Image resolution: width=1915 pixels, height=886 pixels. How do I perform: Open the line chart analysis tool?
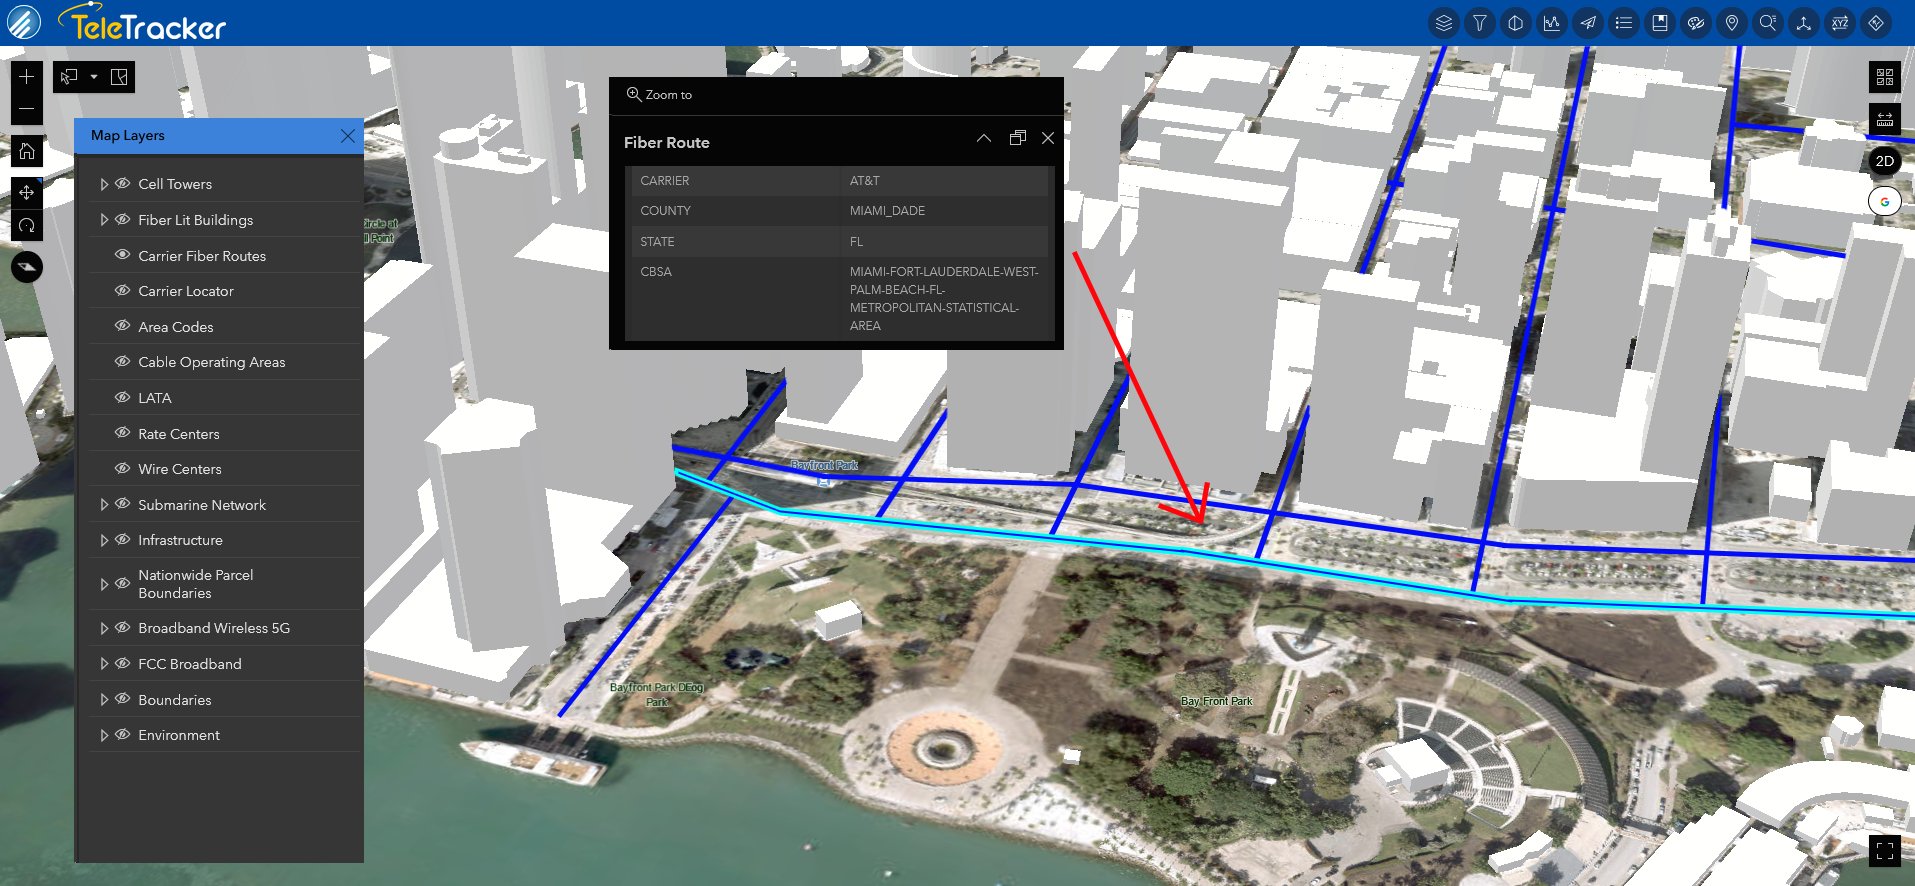(x=1551, y=23)
